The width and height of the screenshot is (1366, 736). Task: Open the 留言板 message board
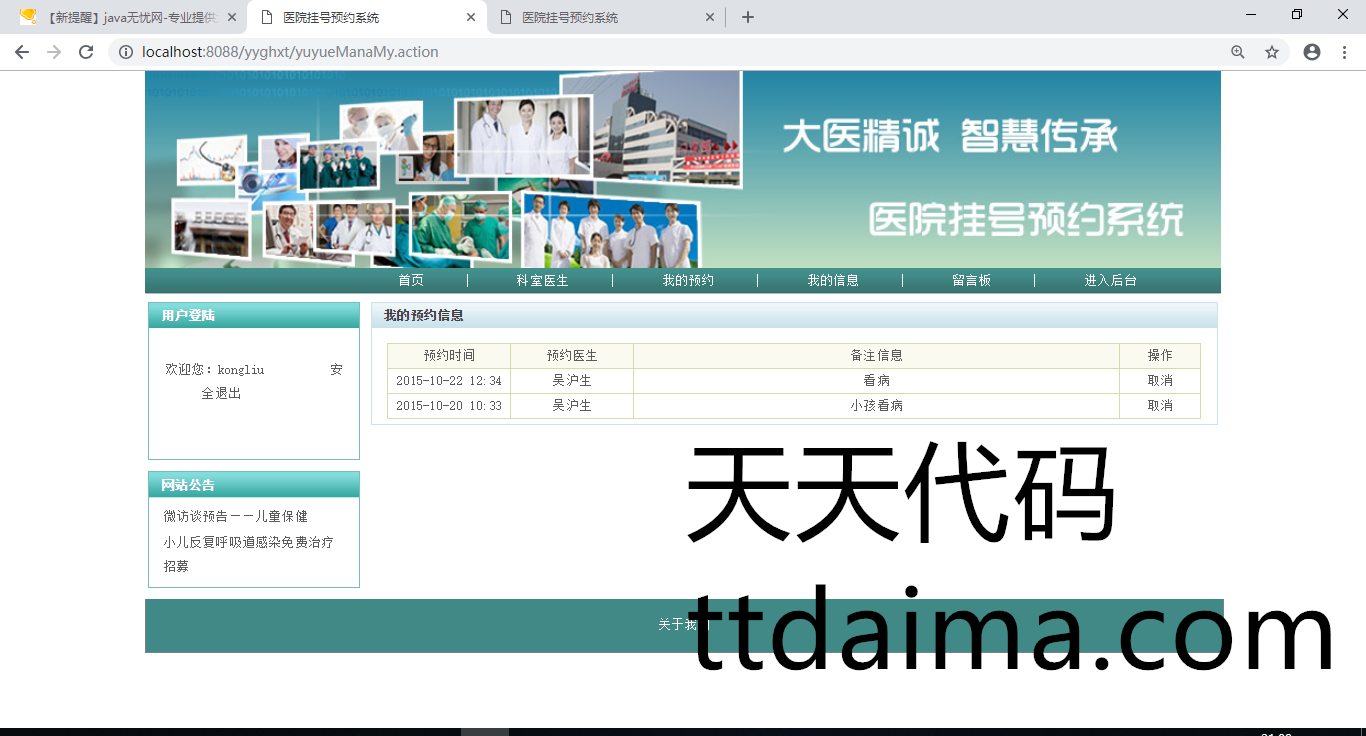click(971, 281)
